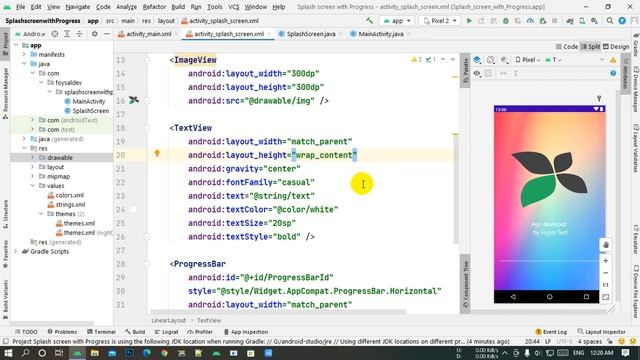The image size is (640, 360).
Task: Open the Logcat tool window
Action: pos(166,332)
